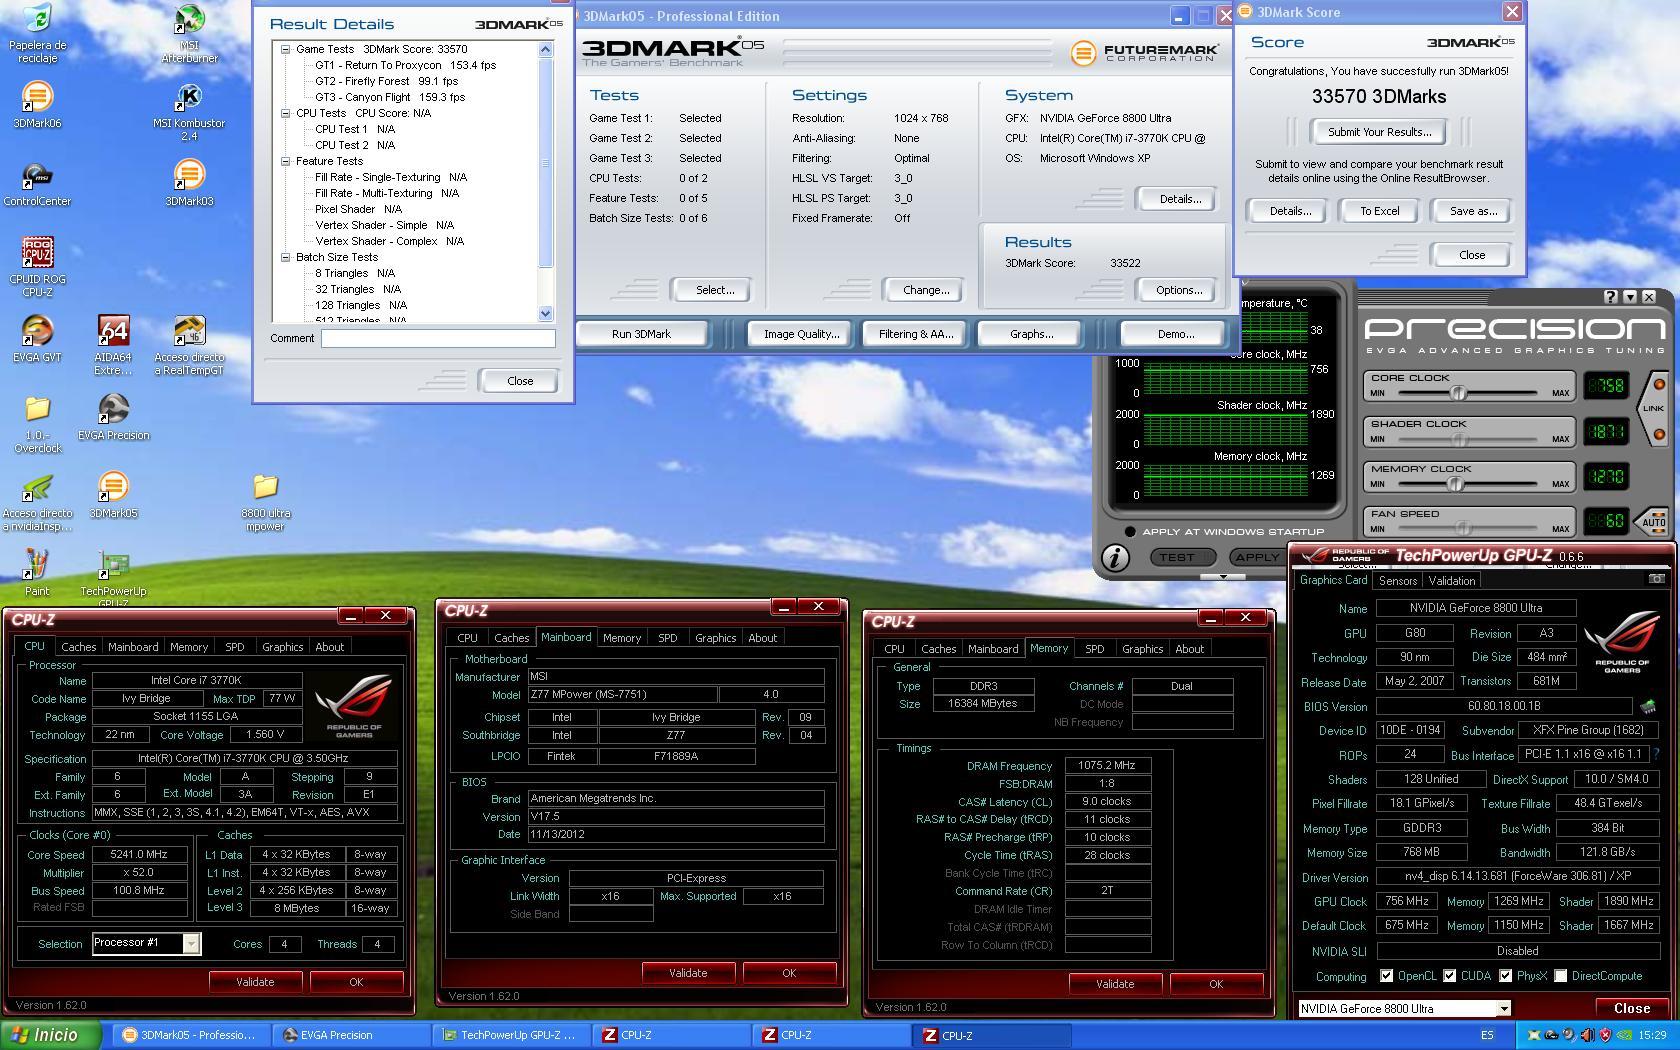Screen dimensions: 1680x1050
Task: Uncheck the PhysX checkbox in GPU-Z
Action: click(1505, 976)
